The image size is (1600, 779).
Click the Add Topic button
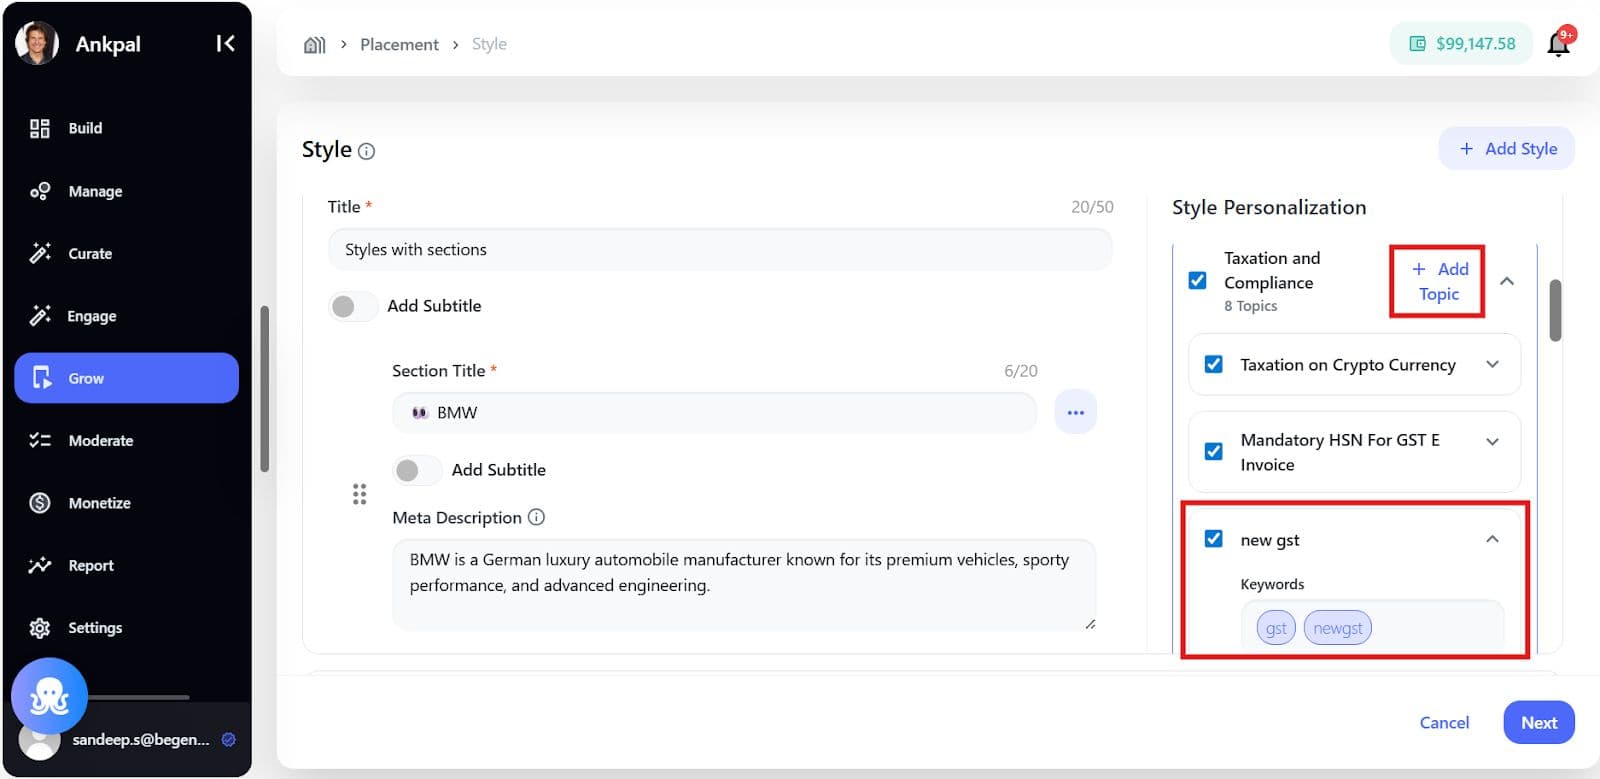tap(1438, 281)
